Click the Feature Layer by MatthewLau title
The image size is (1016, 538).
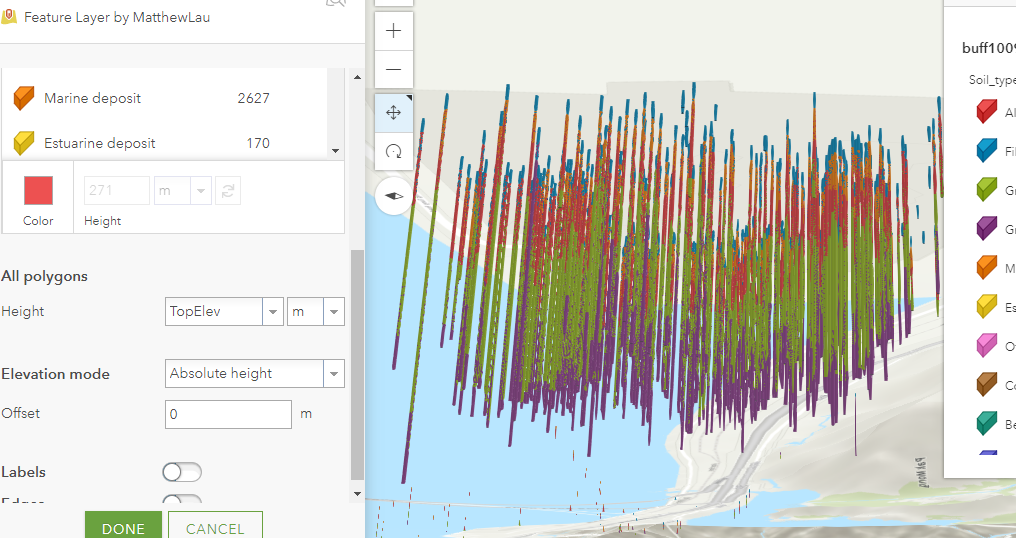click(x=117, y=18)
